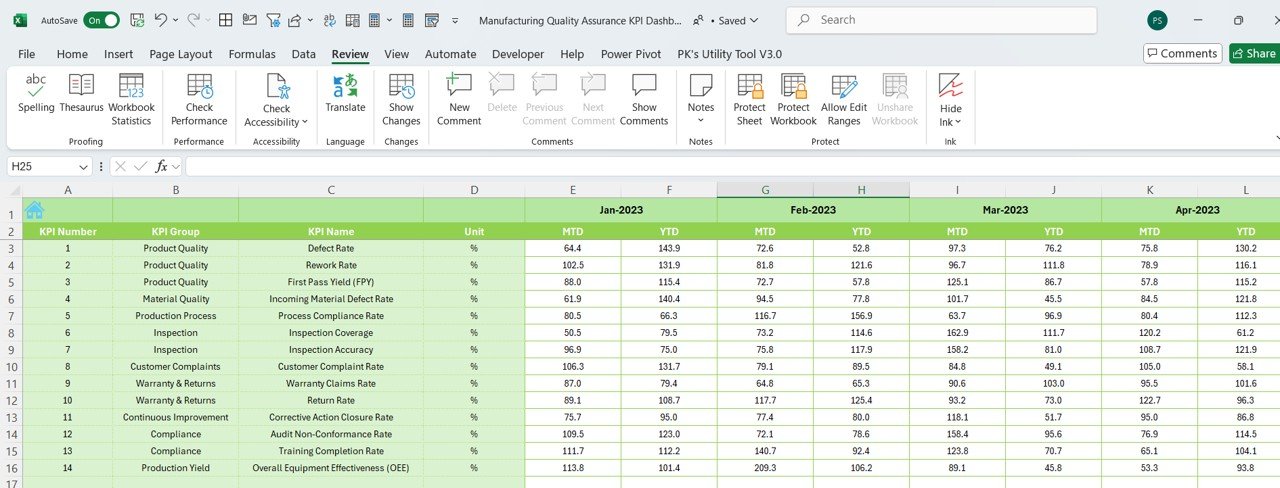Viewport: 1280px width, 488px height.
Task: Open the Developer tab
Action: (518, 54)
